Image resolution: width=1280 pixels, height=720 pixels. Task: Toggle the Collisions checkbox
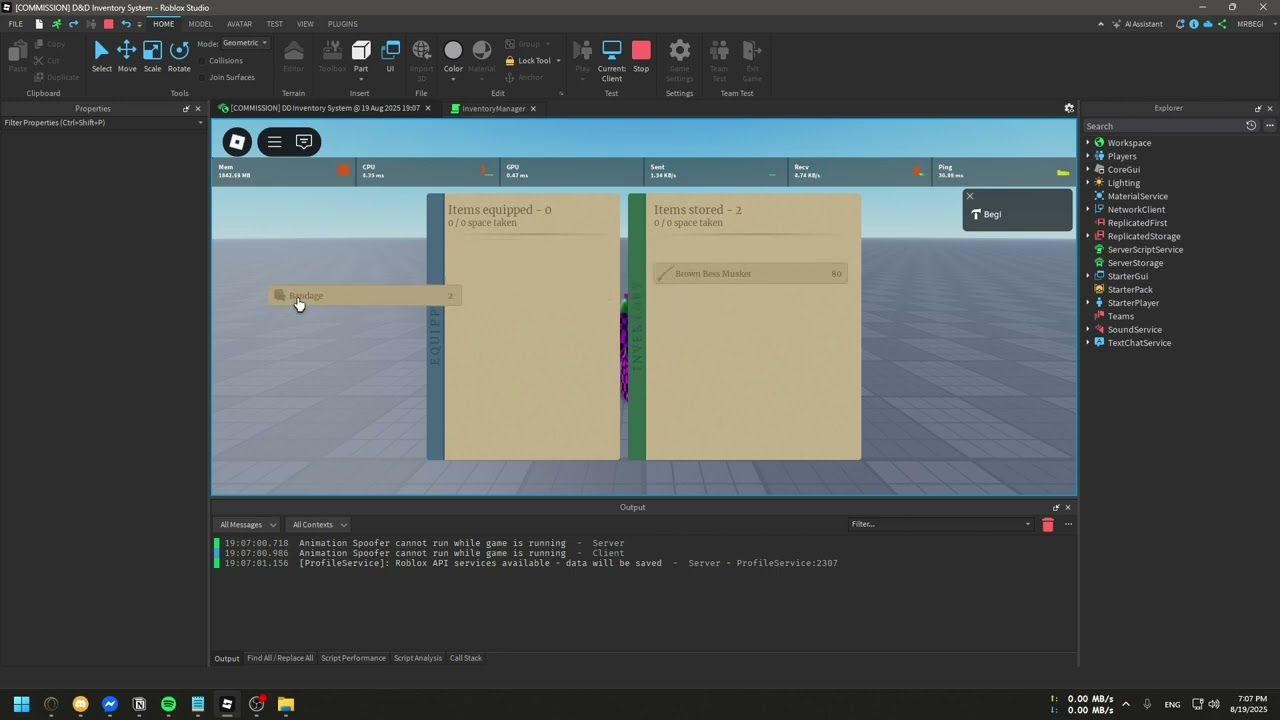(202, 61)
